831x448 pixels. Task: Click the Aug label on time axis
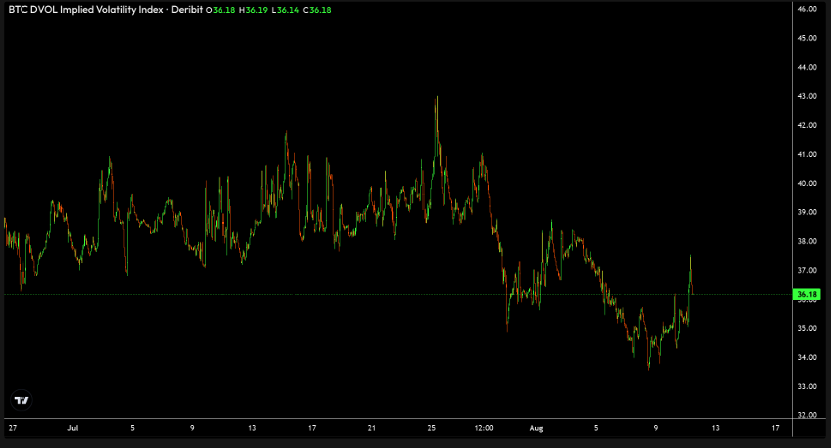(537, 428)
